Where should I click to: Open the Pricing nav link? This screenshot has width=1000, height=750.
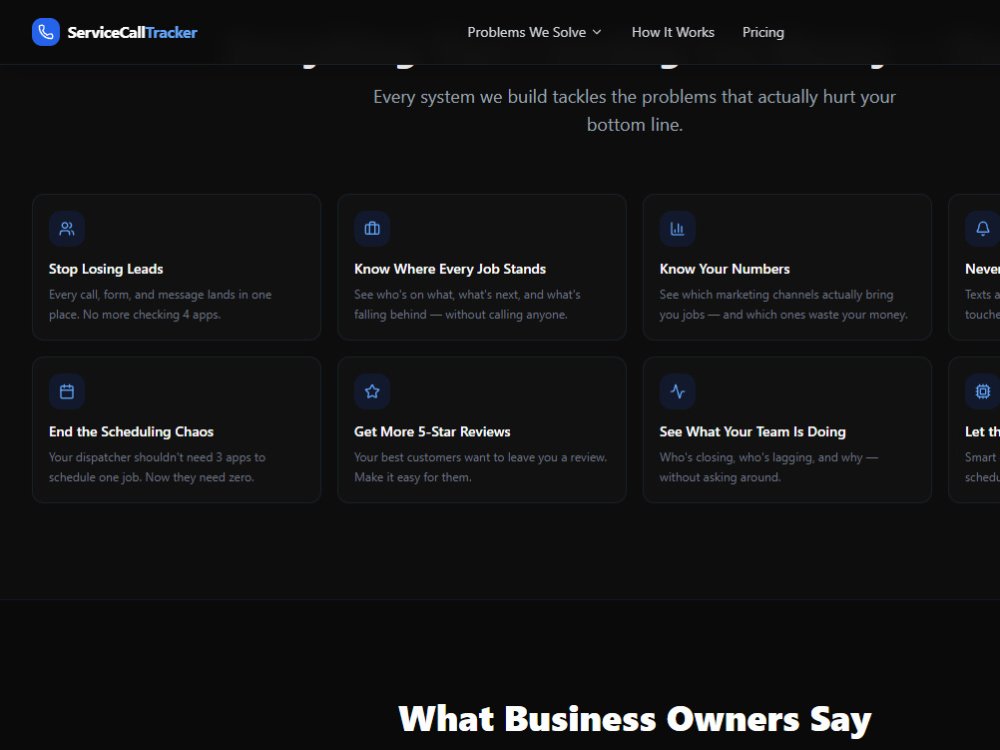pyautogui.click(x=763, y=33)
